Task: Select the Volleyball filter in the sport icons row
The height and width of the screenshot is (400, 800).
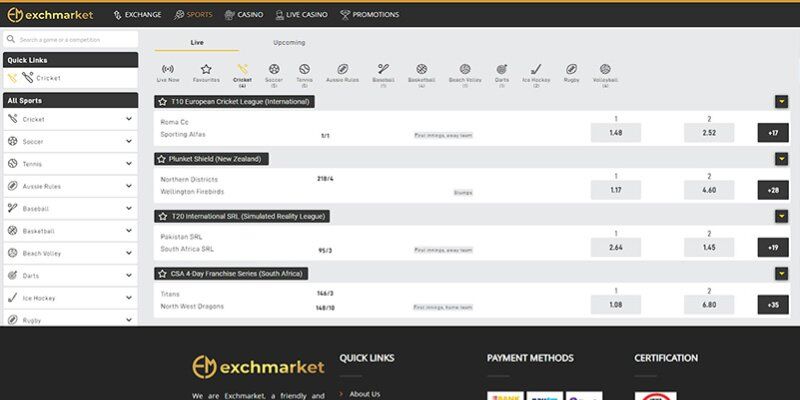Action: click(x=605, y=75)
